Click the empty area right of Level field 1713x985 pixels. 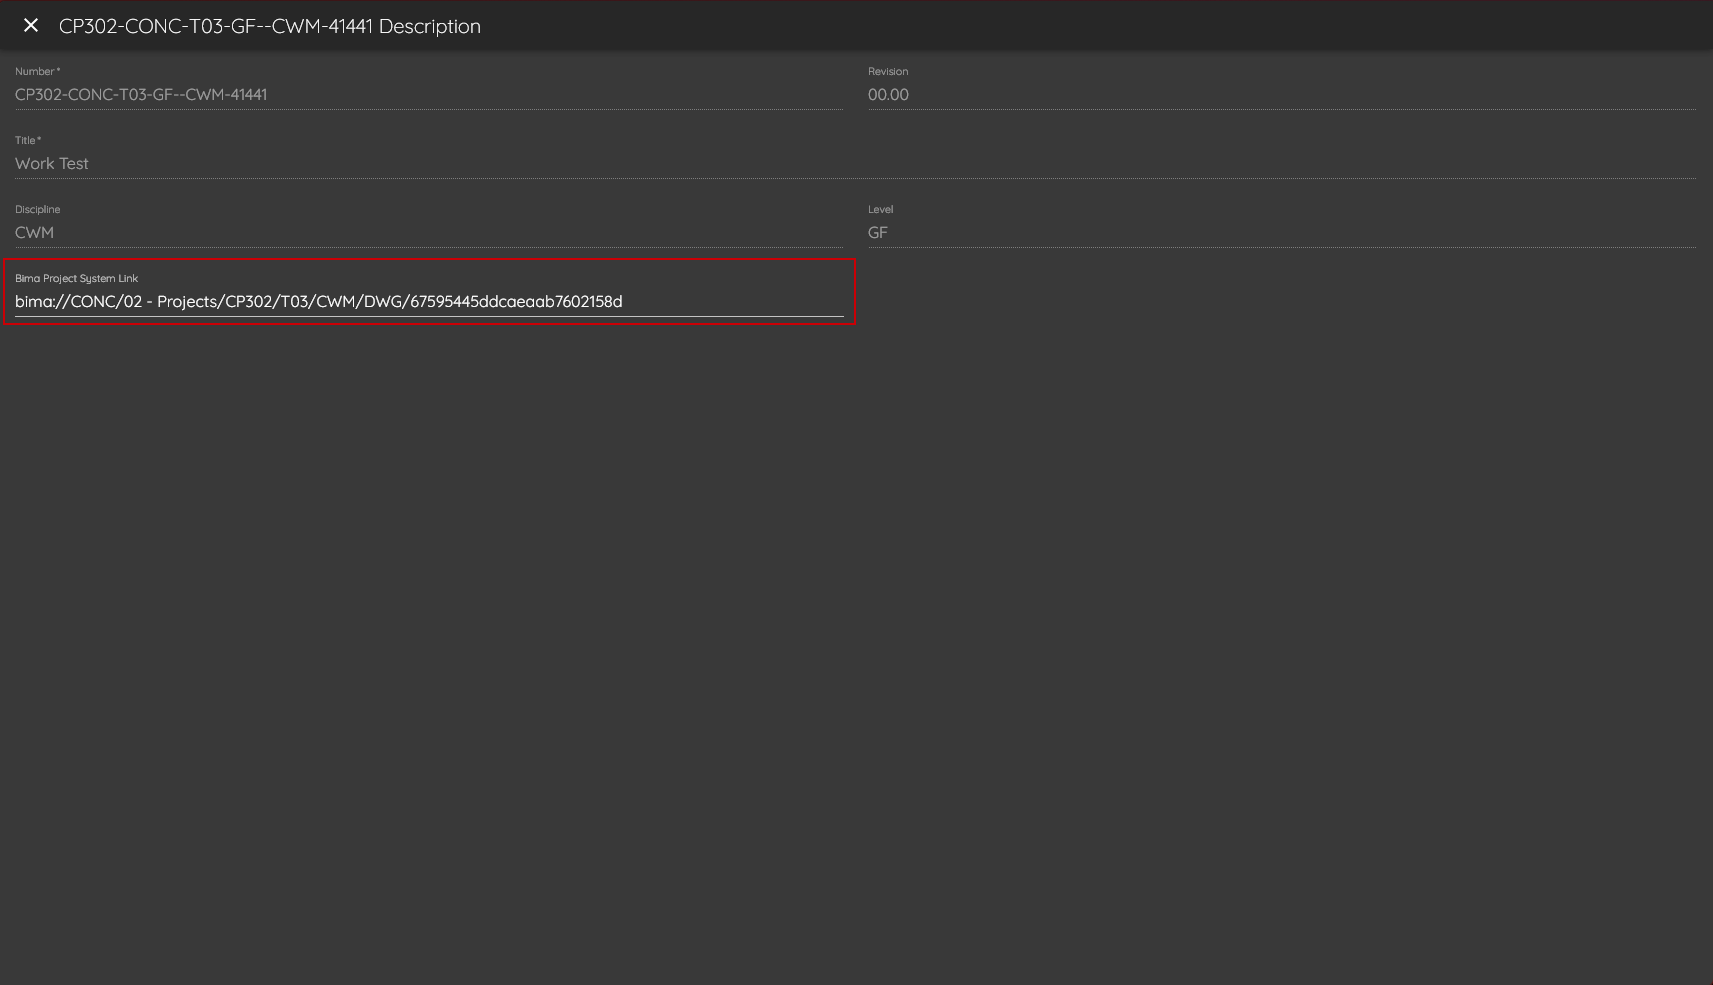[x=1400, y=231]
